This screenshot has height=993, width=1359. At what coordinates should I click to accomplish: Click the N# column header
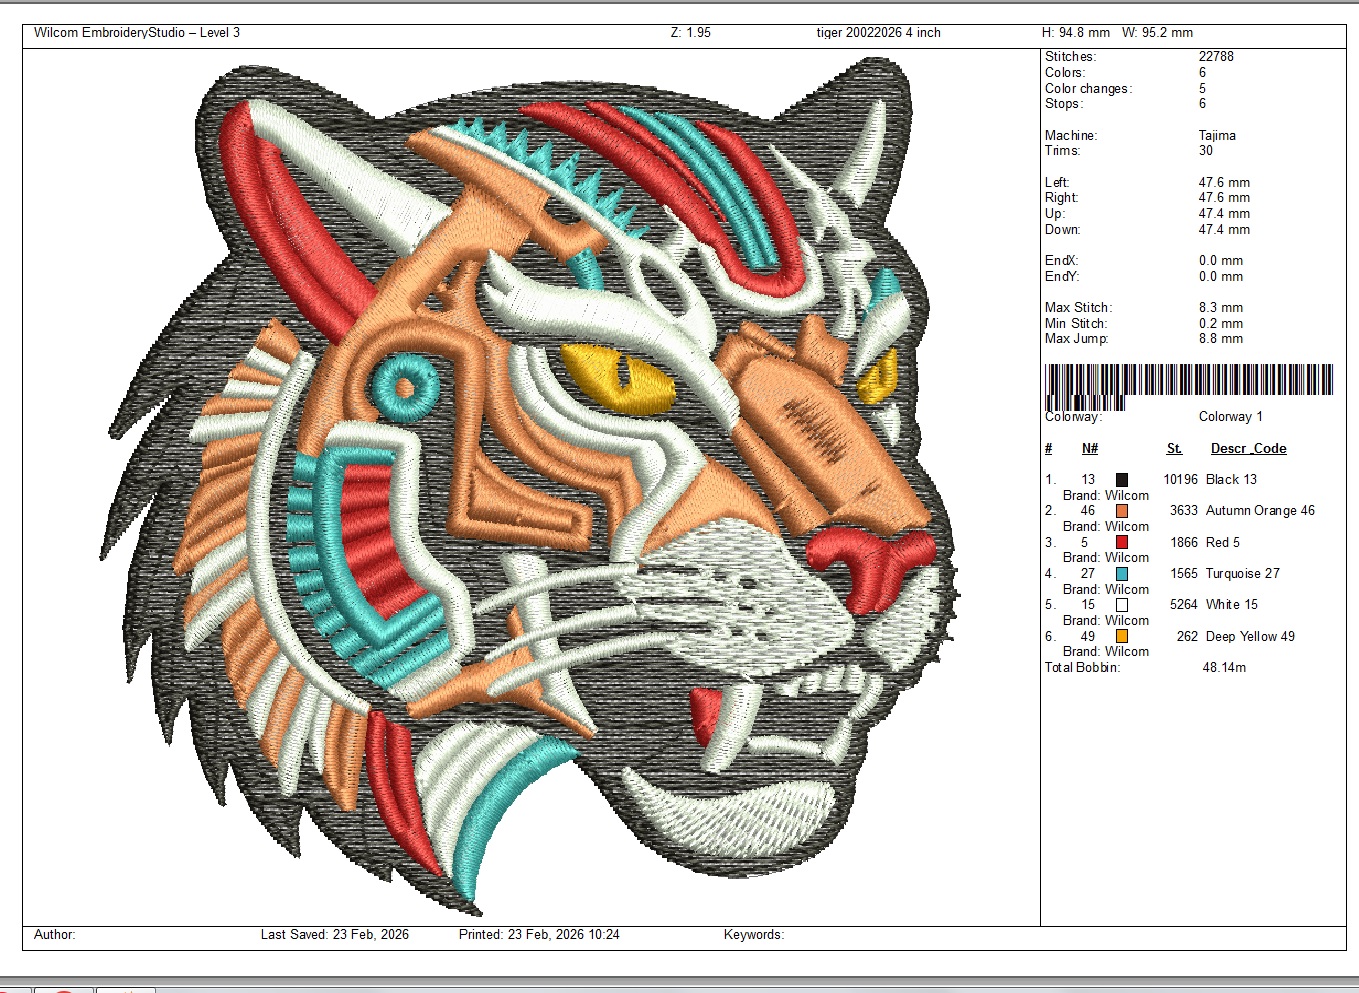[x=1090, y=449]
